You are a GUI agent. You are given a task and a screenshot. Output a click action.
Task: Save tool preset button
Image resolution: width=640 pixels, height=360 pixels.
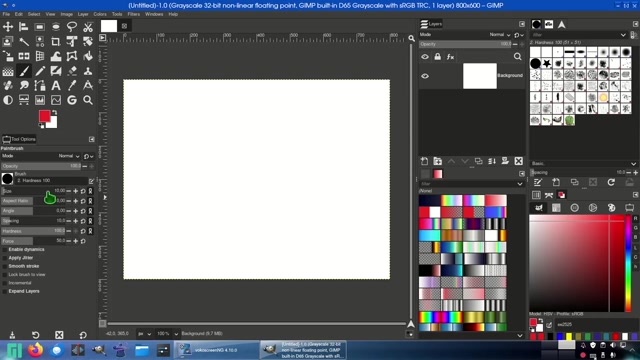pyautogui.click(x=12, y=335)
